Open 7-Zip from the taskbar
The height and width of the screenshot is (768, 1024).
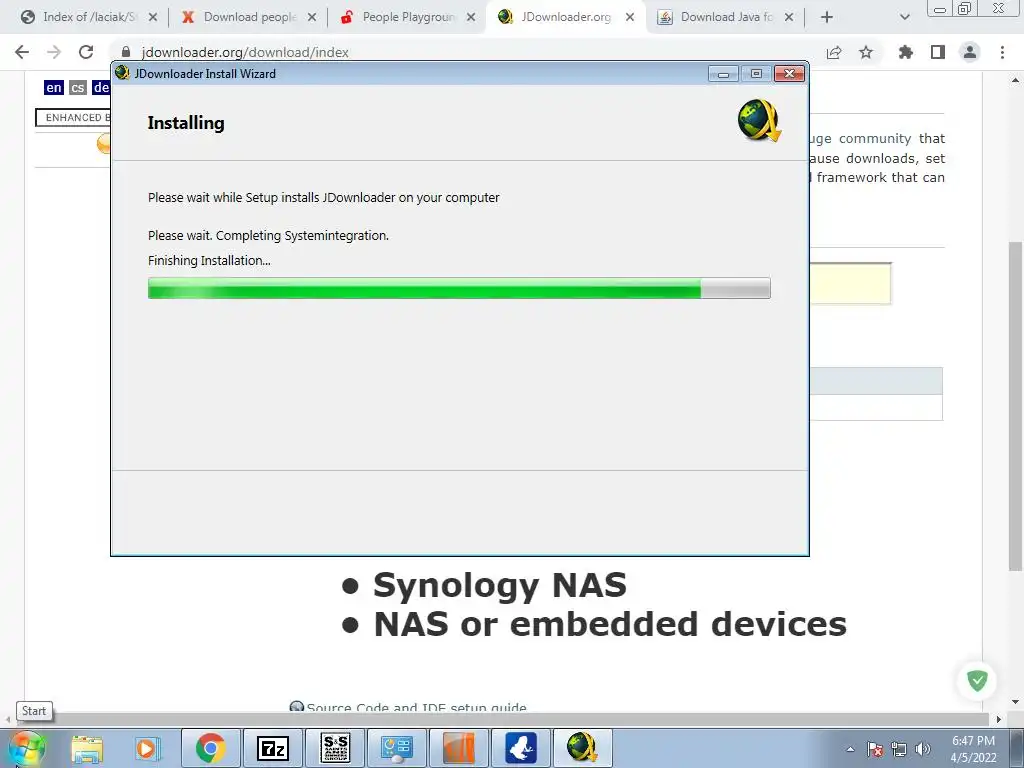272,748
